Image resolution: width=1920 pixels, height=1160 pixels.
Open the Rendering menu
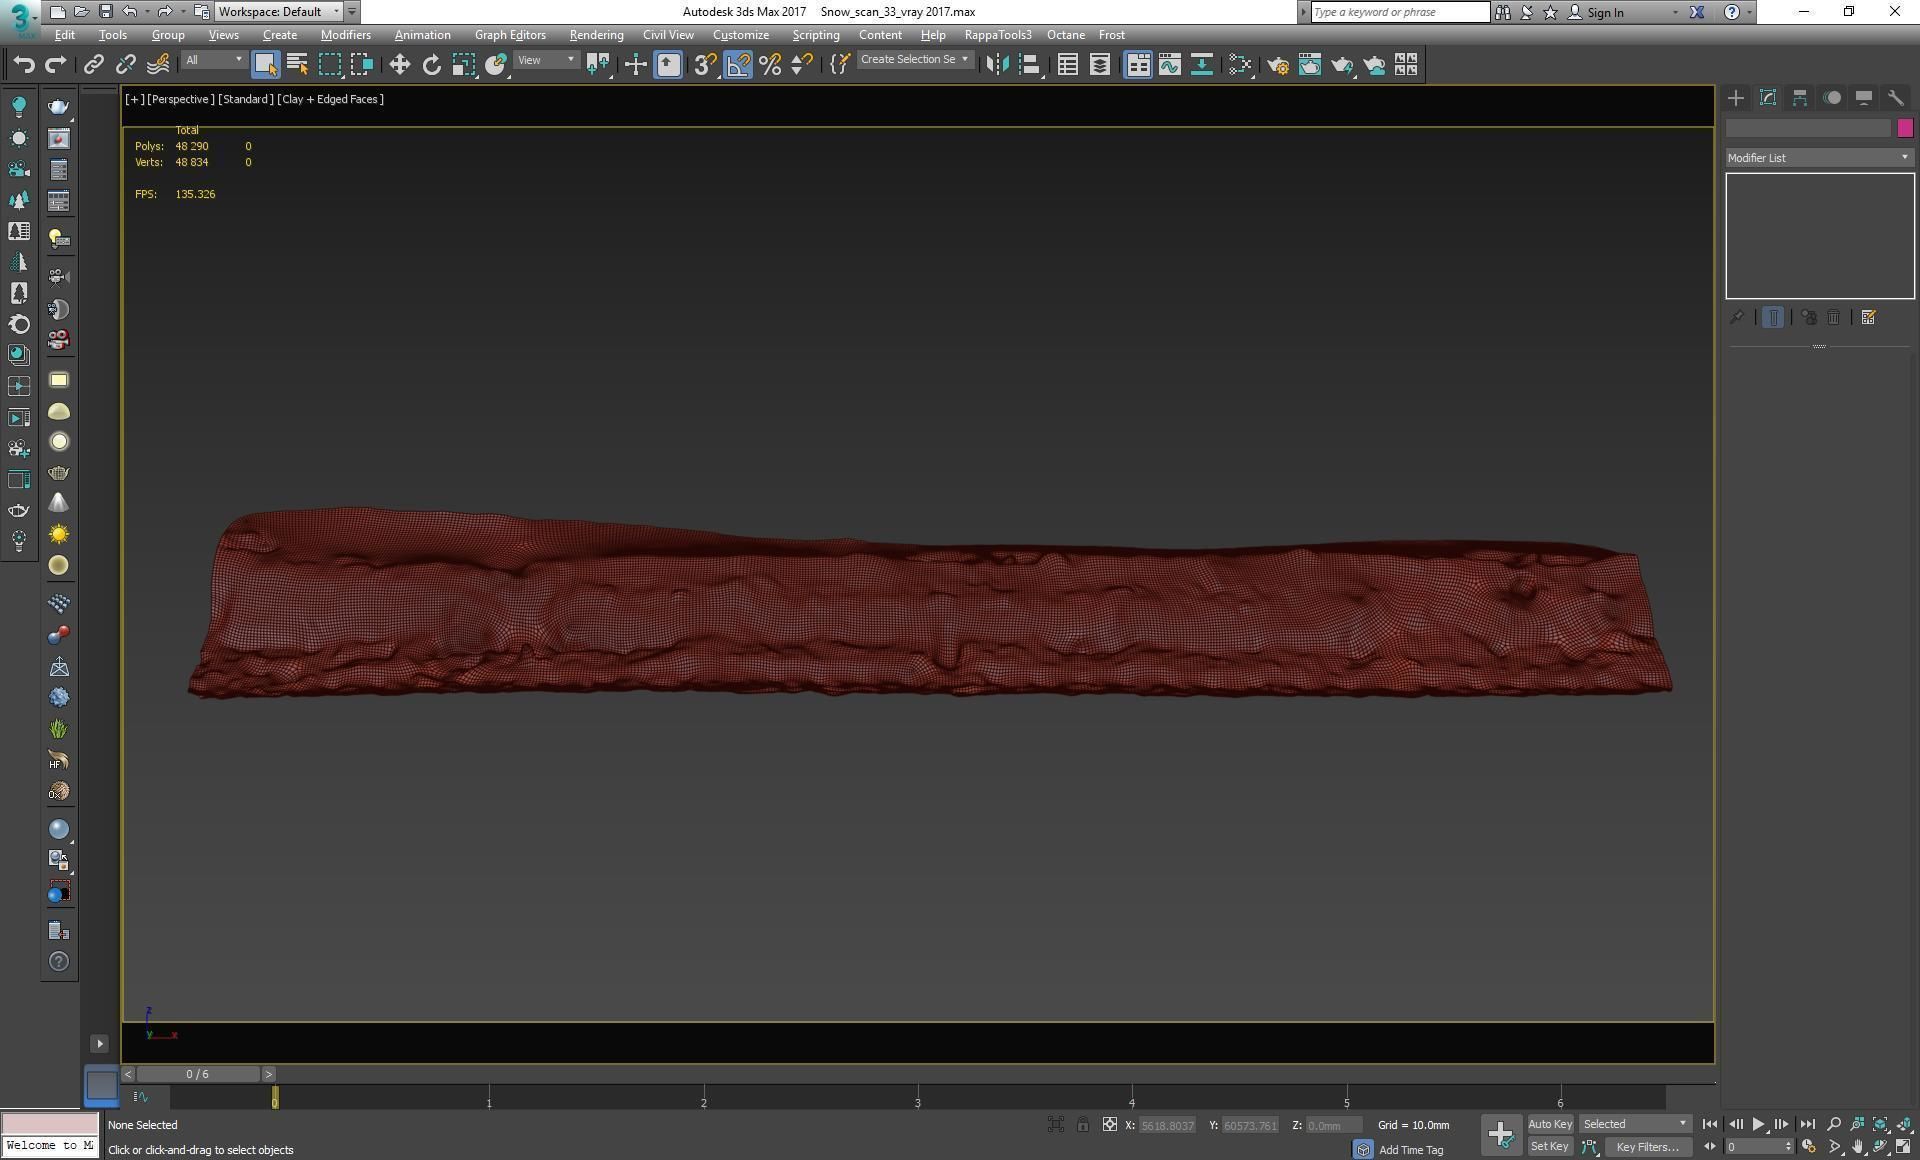pyautogui.click(x=596, y=35)
